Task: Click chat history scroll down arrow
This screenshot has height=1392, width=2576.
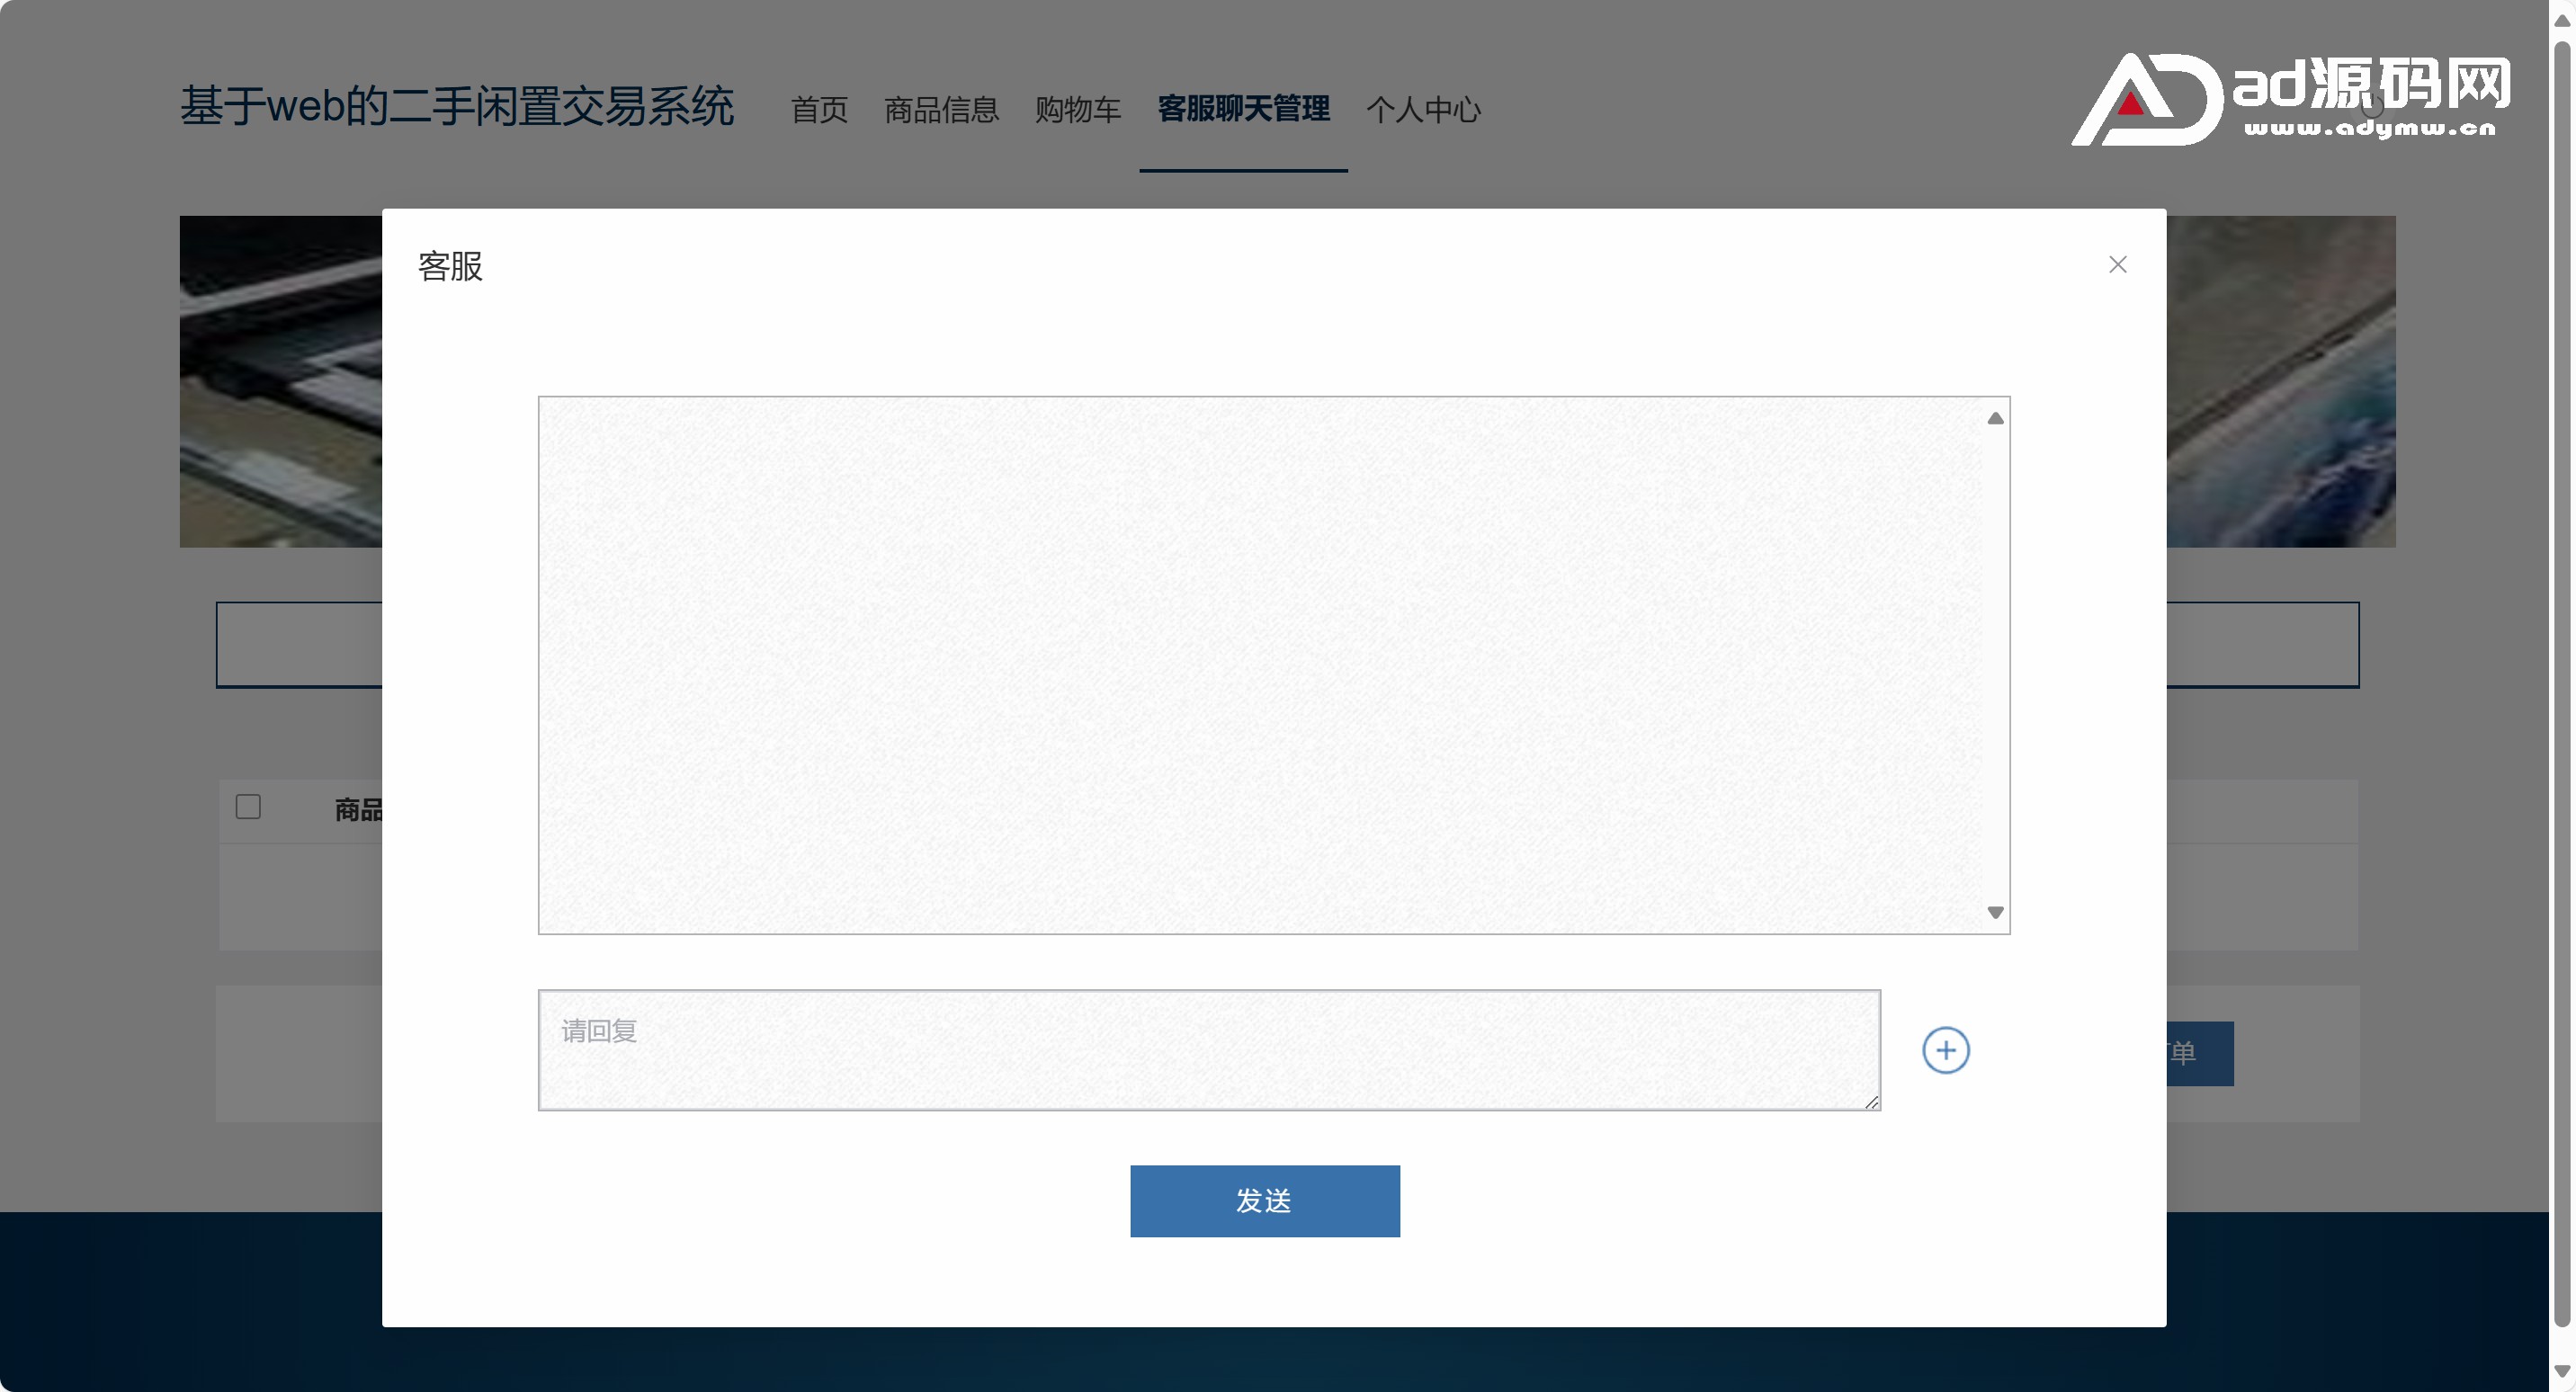Action: (1994, 912)
